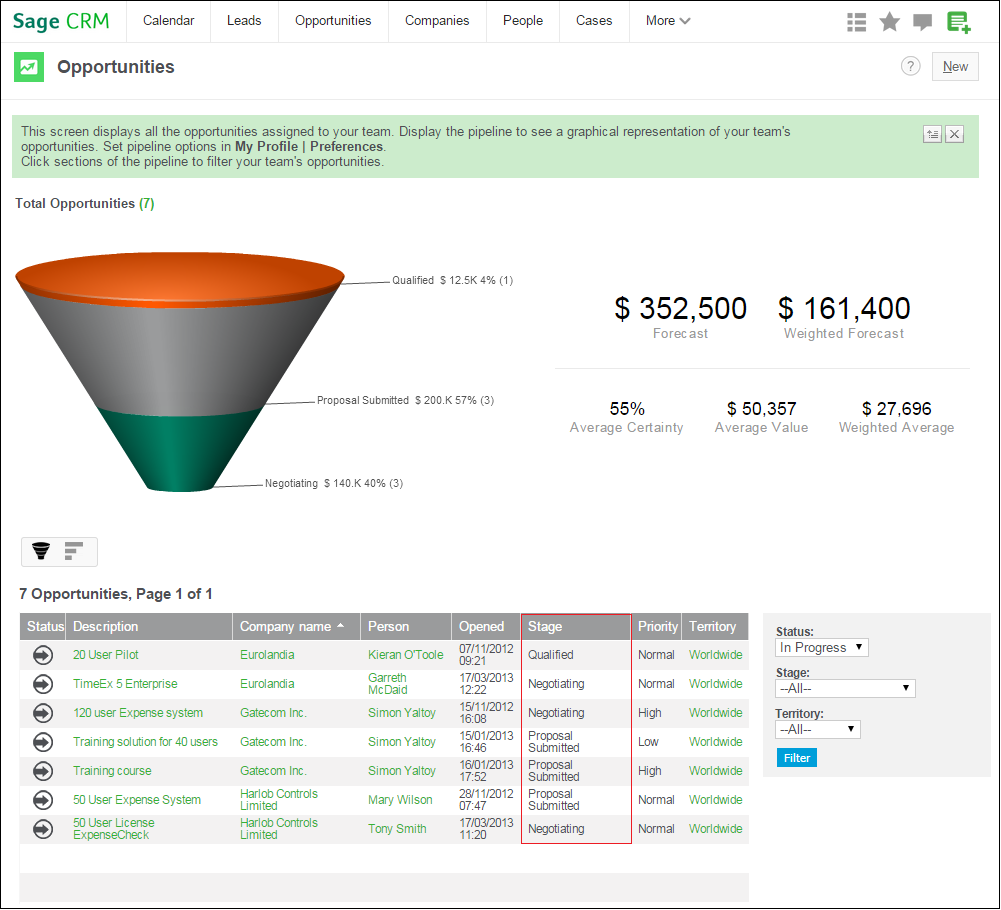Open the Stage filter dropdown
This screenshot has height=910, width=1001.
pos(845,688)
